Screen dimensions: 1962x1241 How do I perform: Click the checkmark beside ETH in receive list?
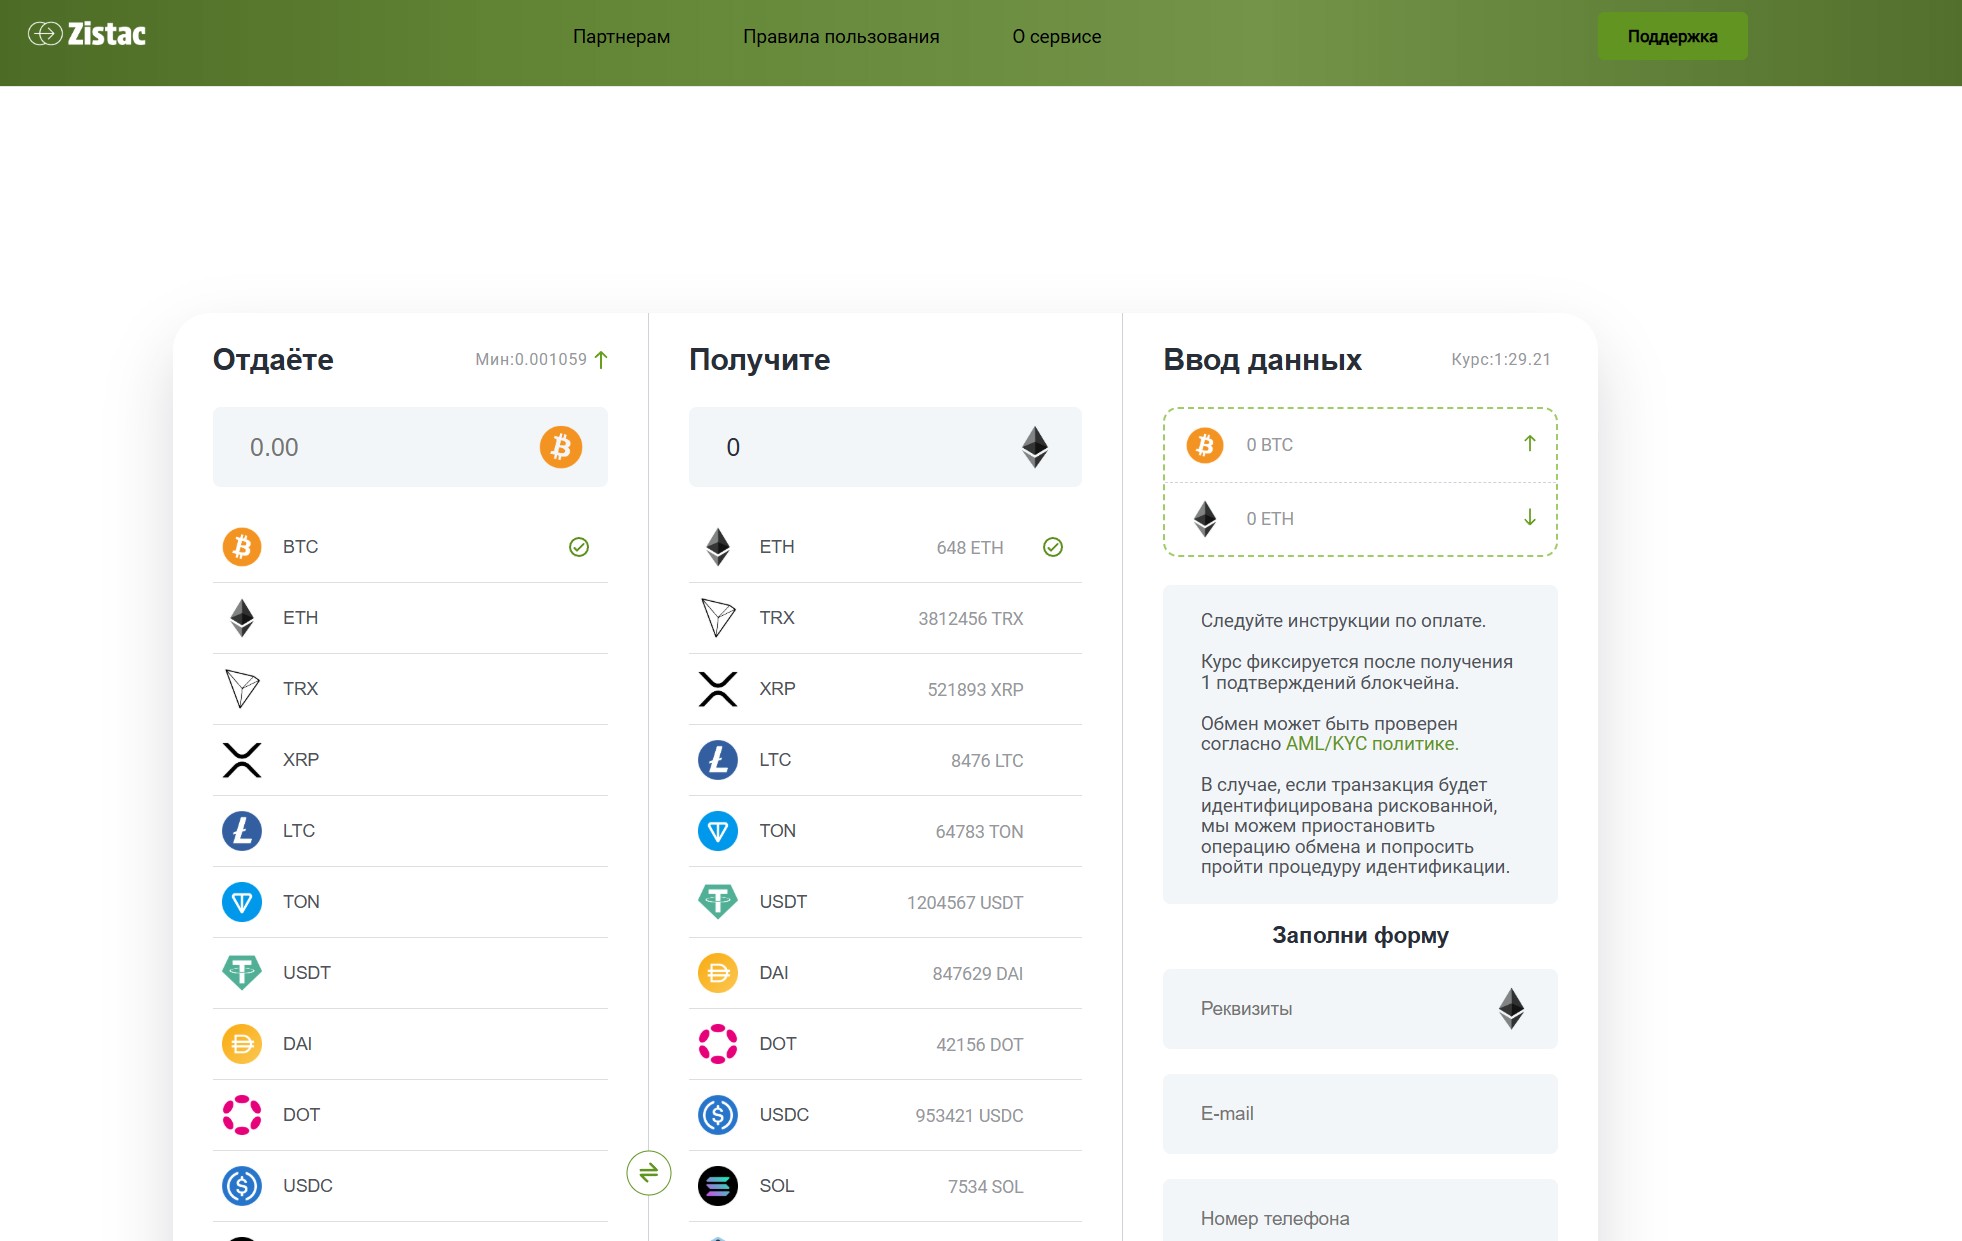point(1053,547)
